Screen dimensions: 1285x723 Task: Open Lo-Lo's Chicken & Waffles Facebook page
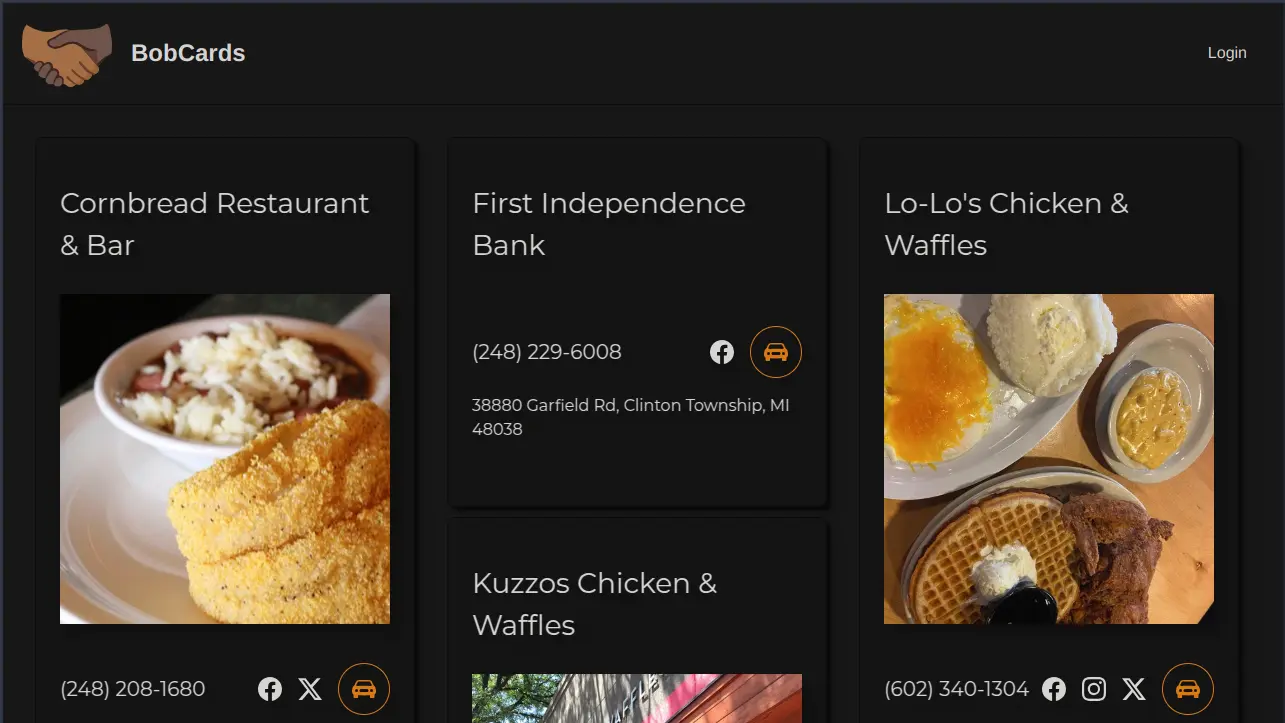coord(1054,689)
